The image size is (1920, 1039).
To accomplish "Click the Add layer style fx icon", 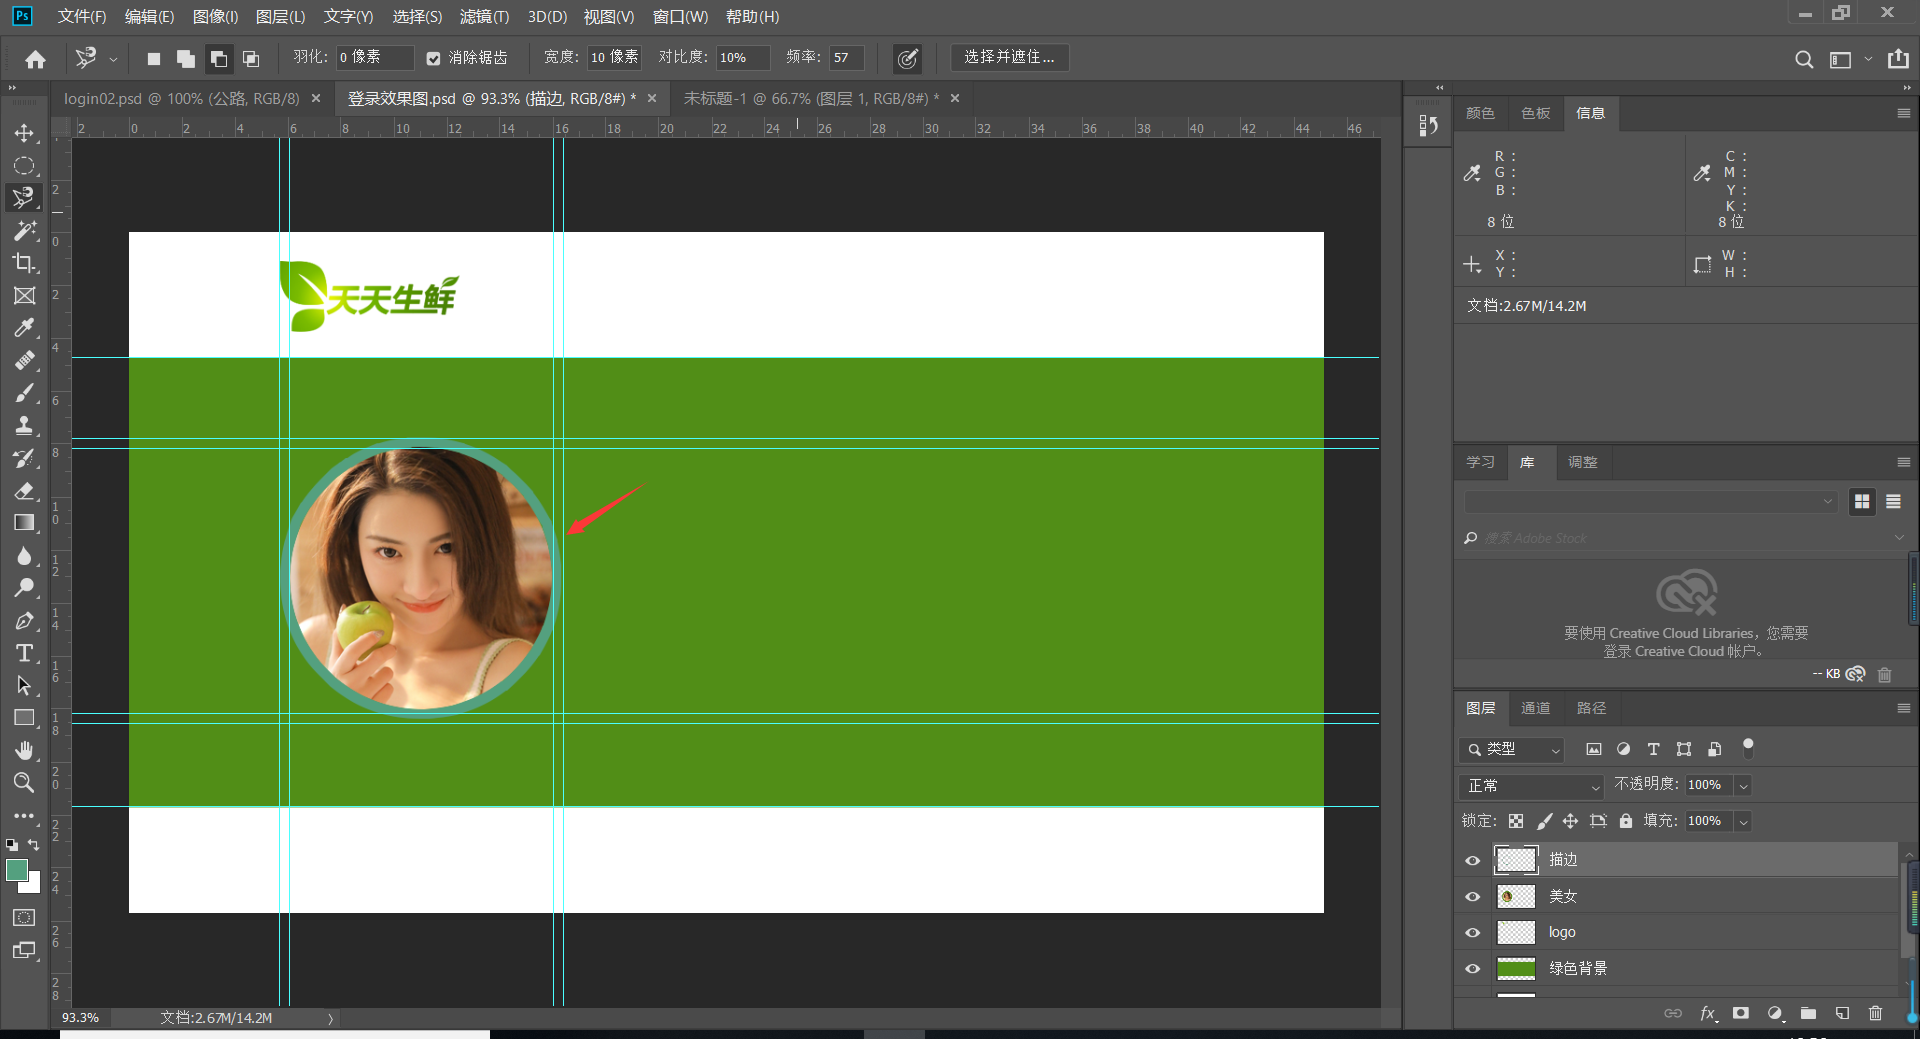I will [1708, 1013].
